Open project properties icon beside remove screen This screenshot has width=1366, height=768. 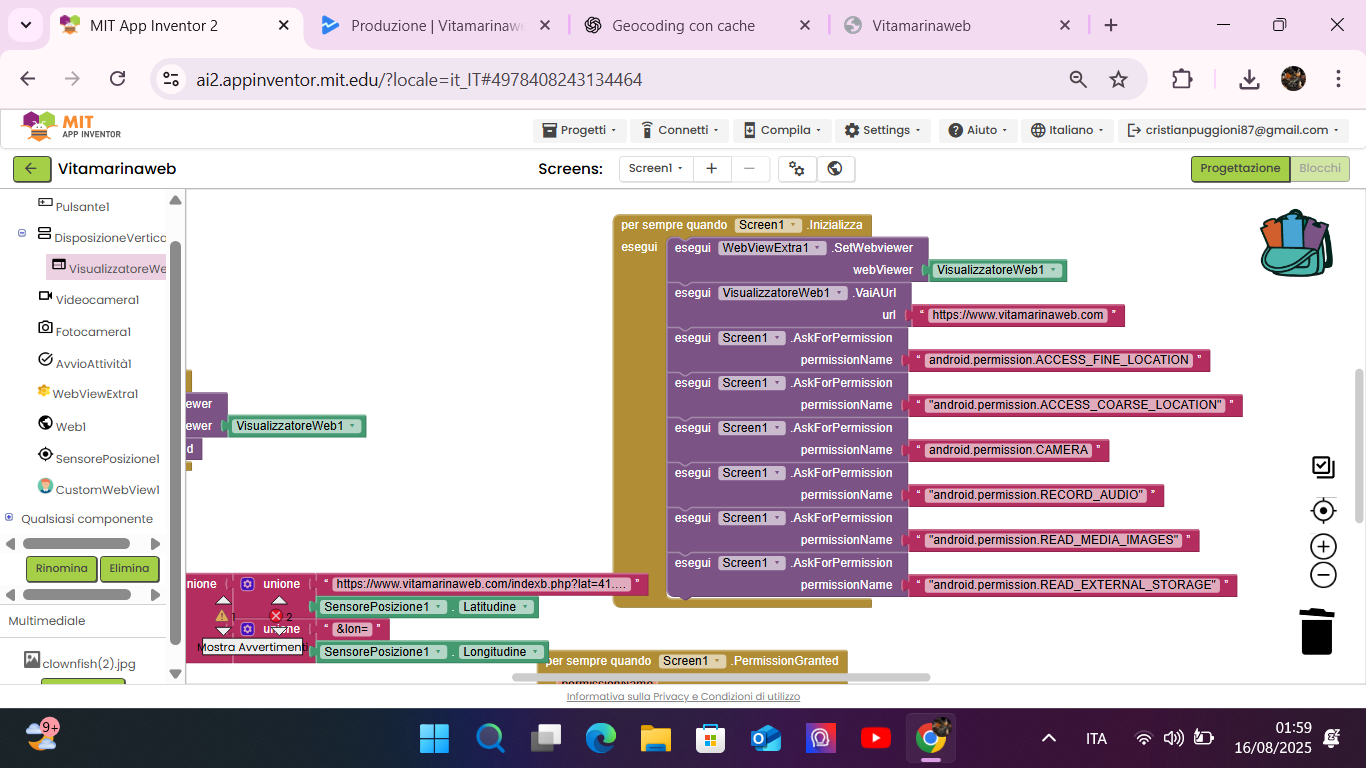[x=797, y=169]
